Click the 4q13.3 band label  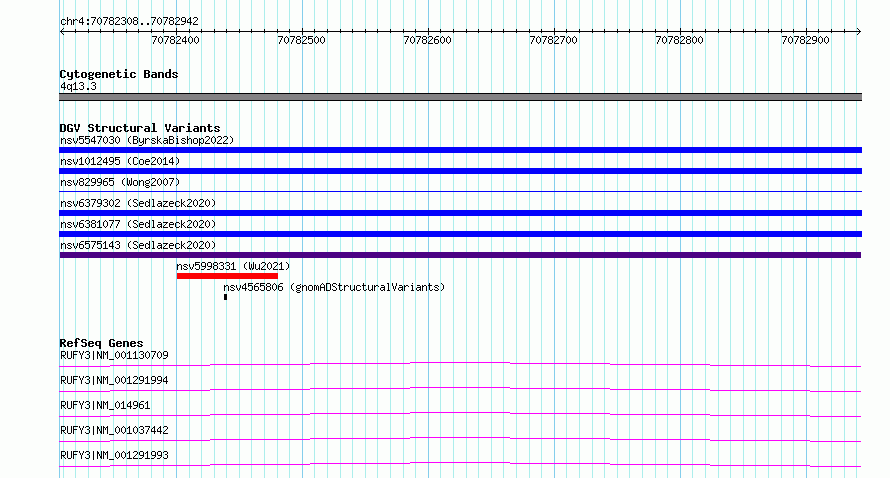(78, 86)
